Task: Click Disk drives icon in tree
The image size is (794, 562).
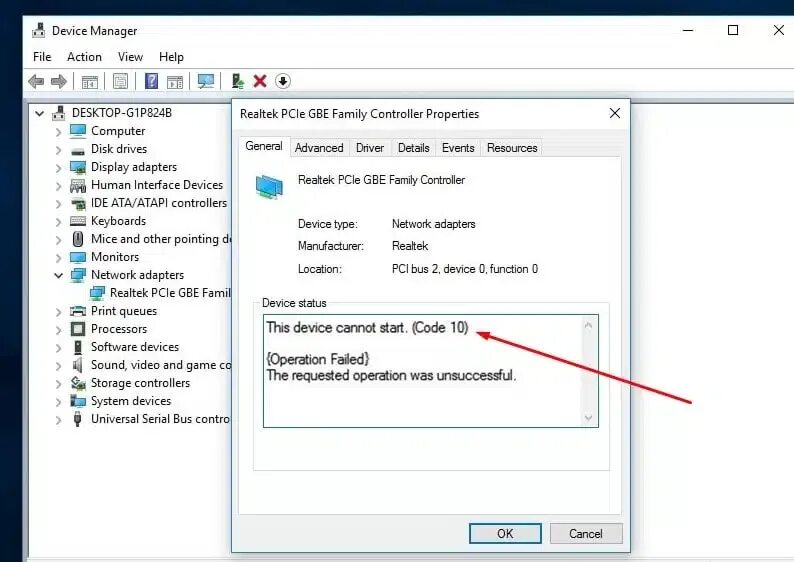Action: [x=78, y=150]
